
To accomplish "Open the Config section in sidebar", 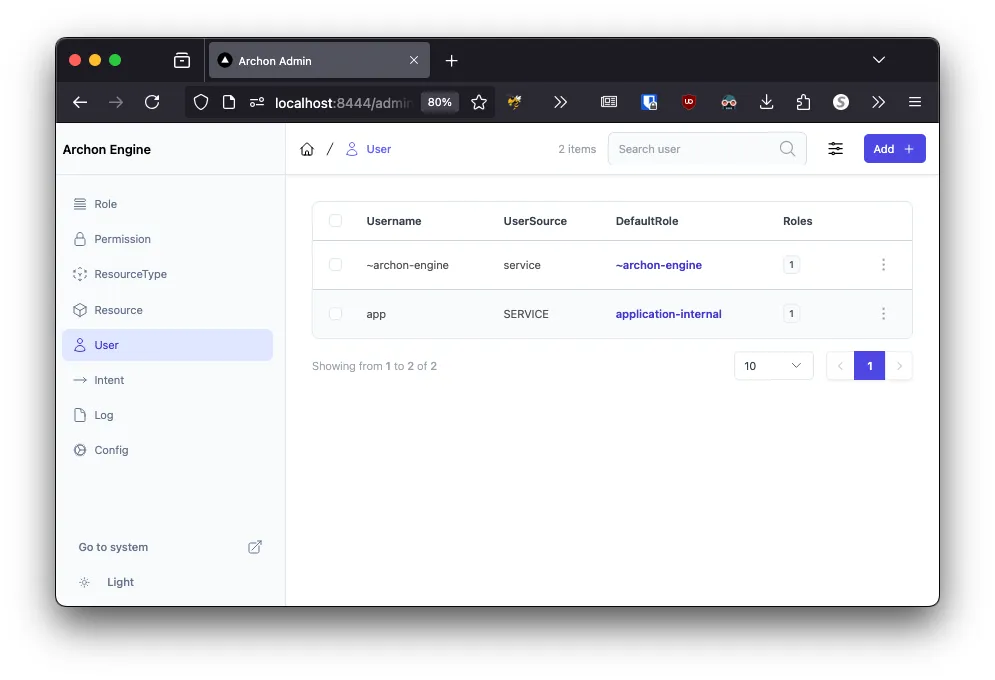I will 168,450.
